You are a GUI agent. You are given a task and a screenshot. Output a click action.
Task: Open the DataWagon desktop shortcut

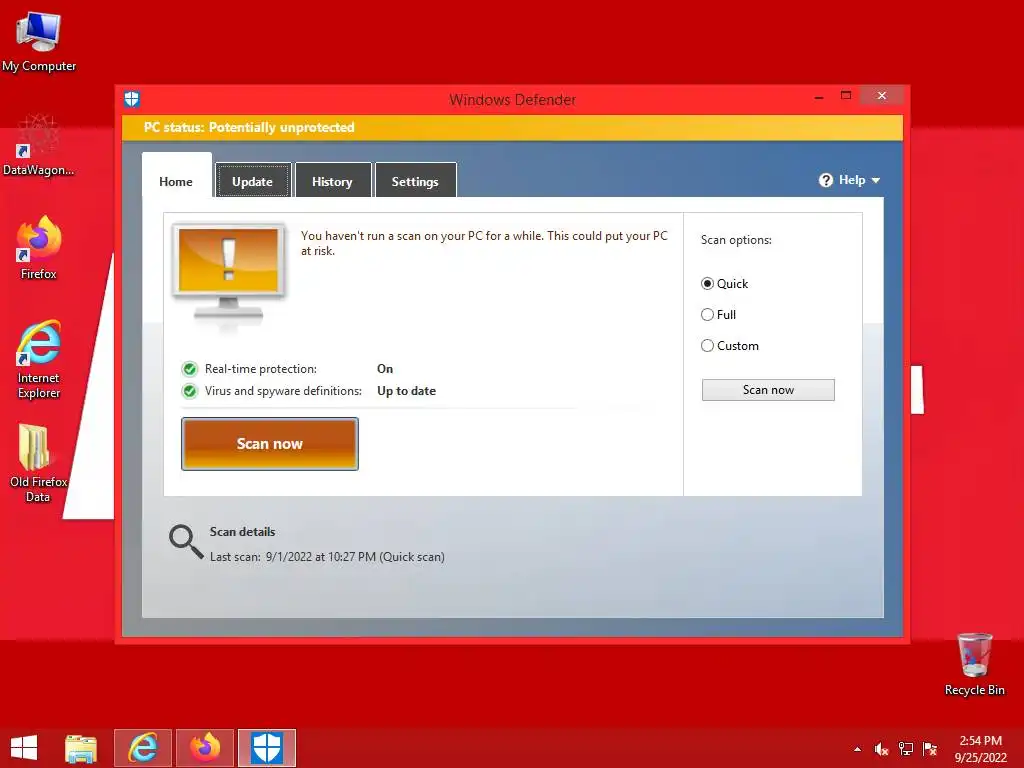[x=39, y=145]
